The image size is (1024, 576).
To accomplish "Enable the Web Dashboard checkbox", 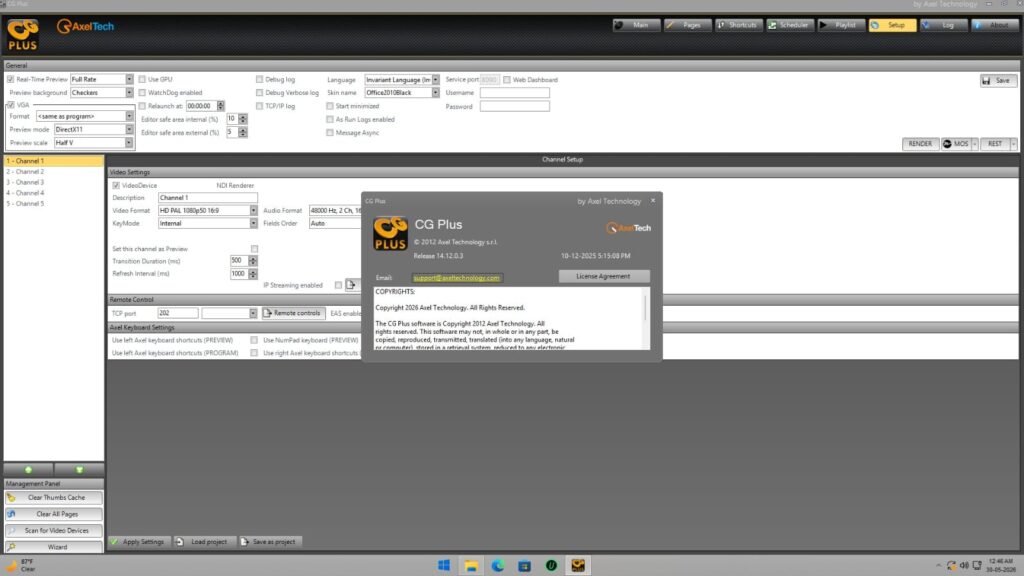I will click(x=507, y=80).
